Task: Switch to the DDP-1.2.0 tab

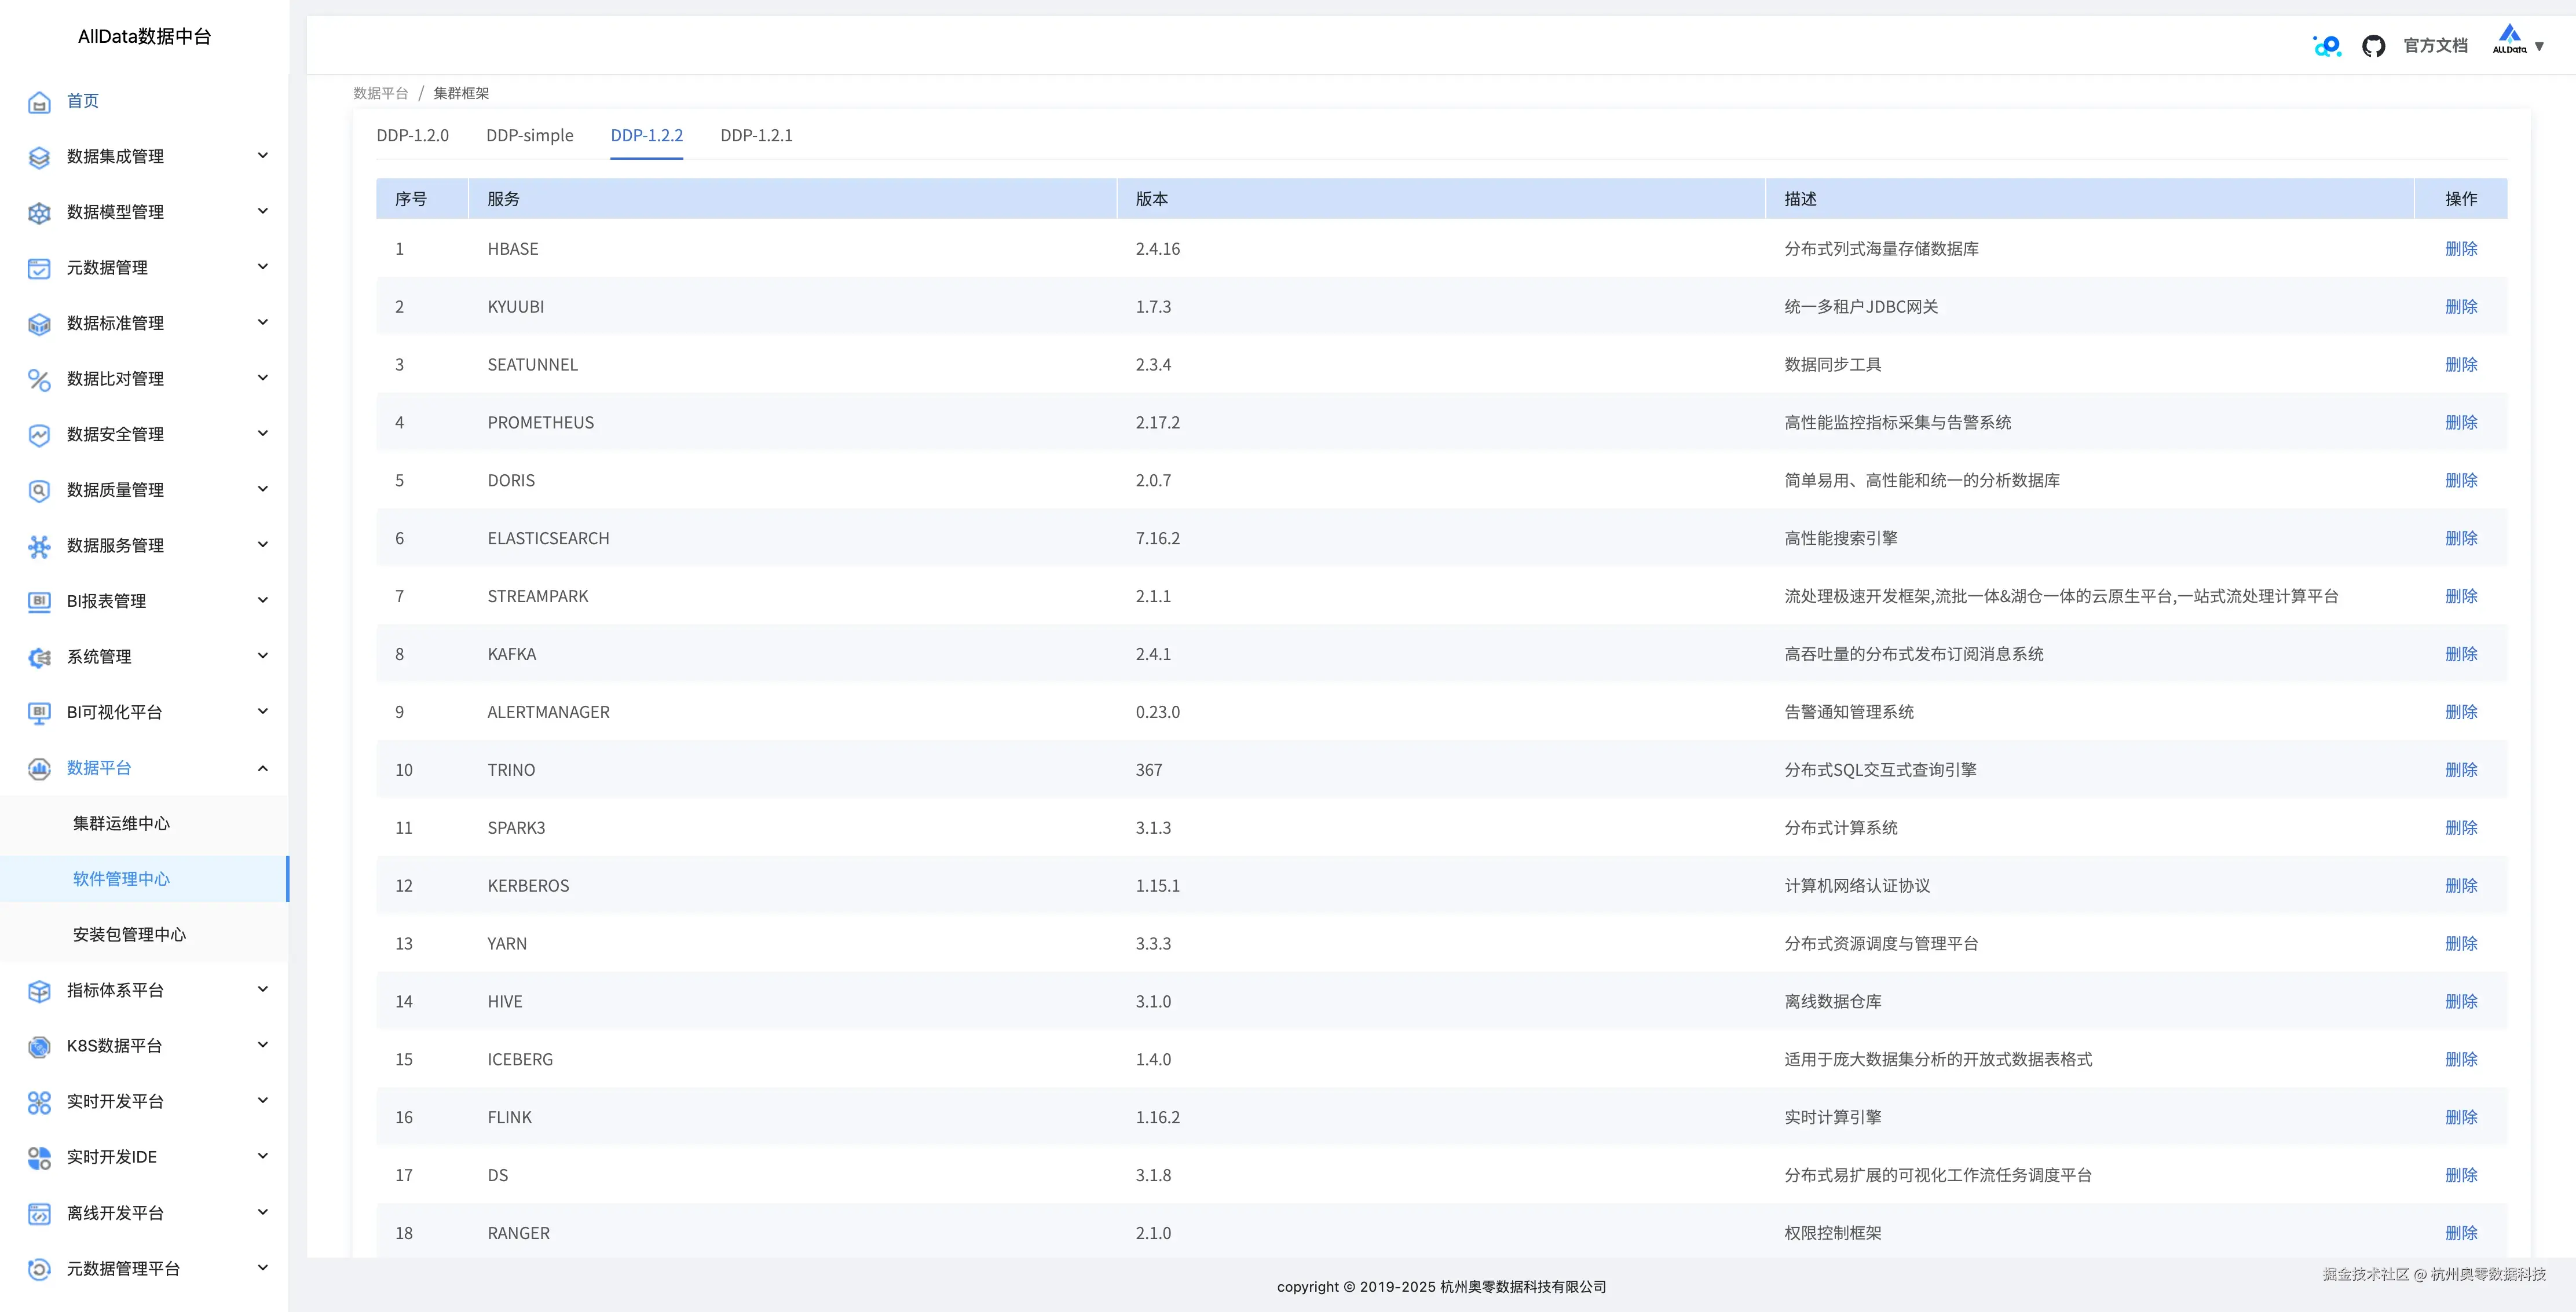Action: point(412,135)
